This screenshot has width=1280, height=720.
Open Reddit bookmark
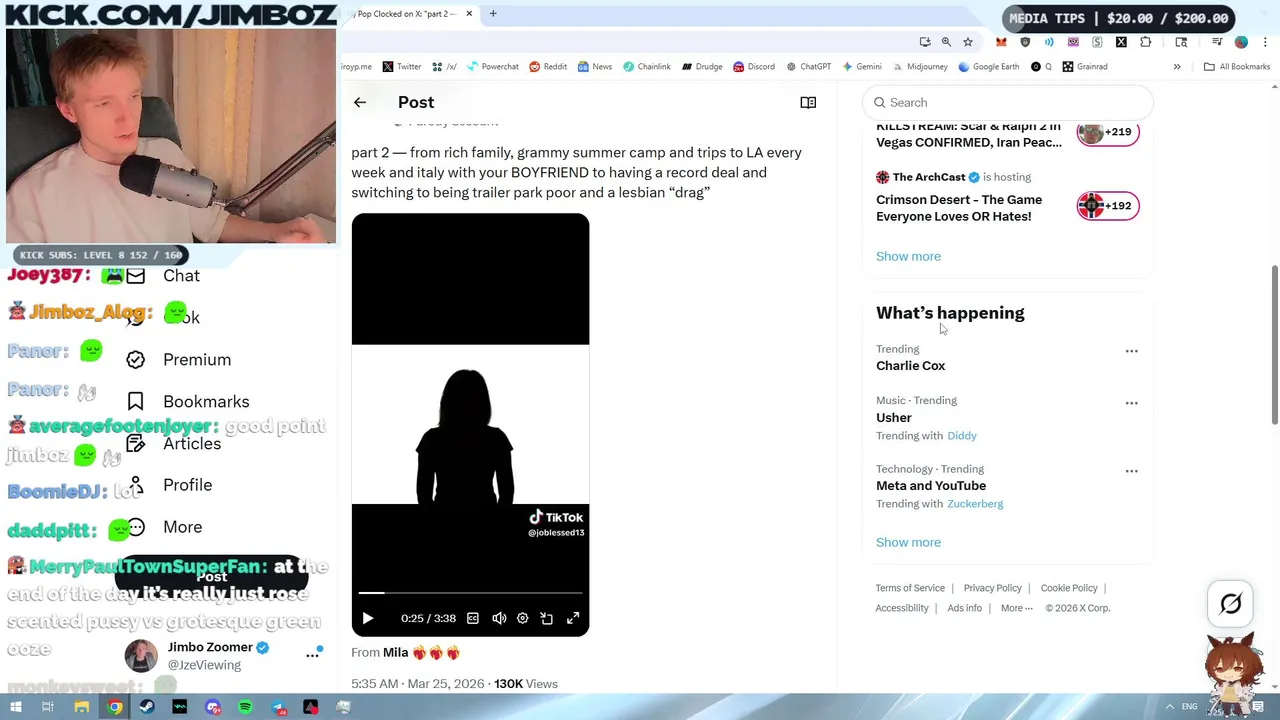click(x=548, y=67)
